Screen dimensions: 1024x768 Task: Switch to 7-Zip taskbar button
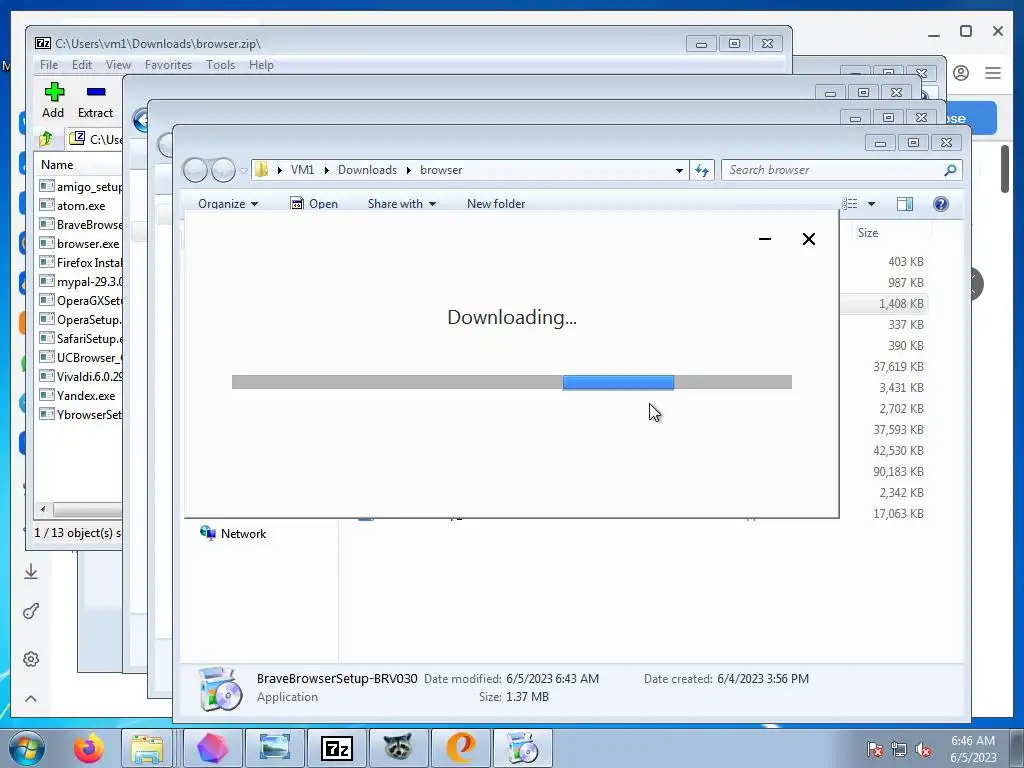pyautogui.click(x=336, y=748)
